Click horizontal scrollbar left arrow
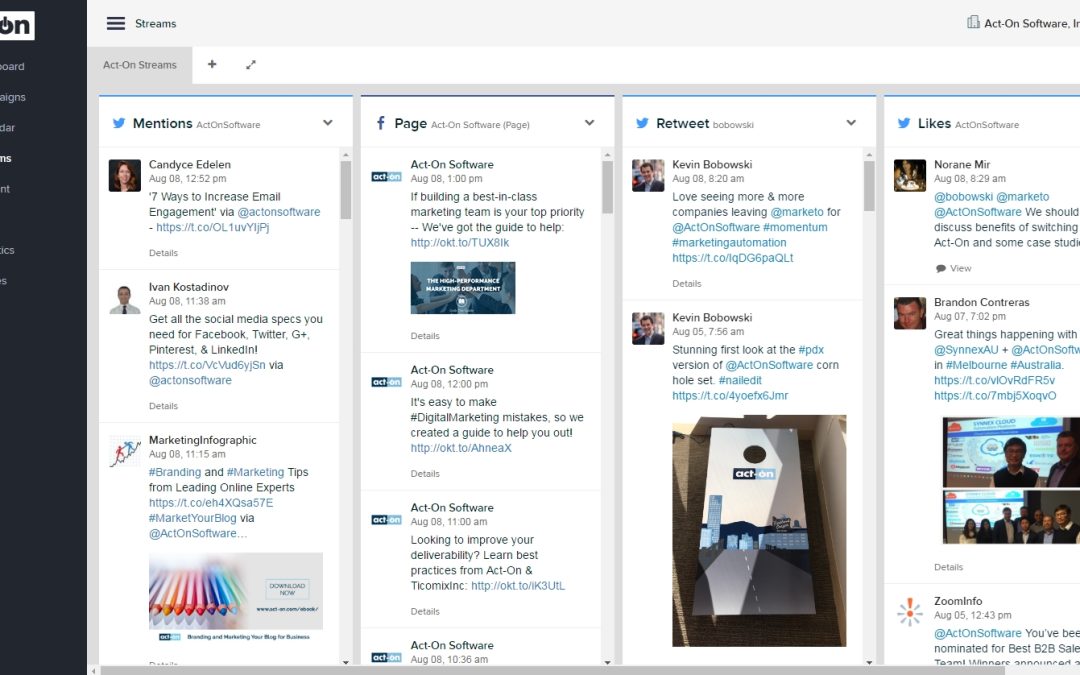The height and width of the screenshot is (675, 1080). (x=94, y=670)
